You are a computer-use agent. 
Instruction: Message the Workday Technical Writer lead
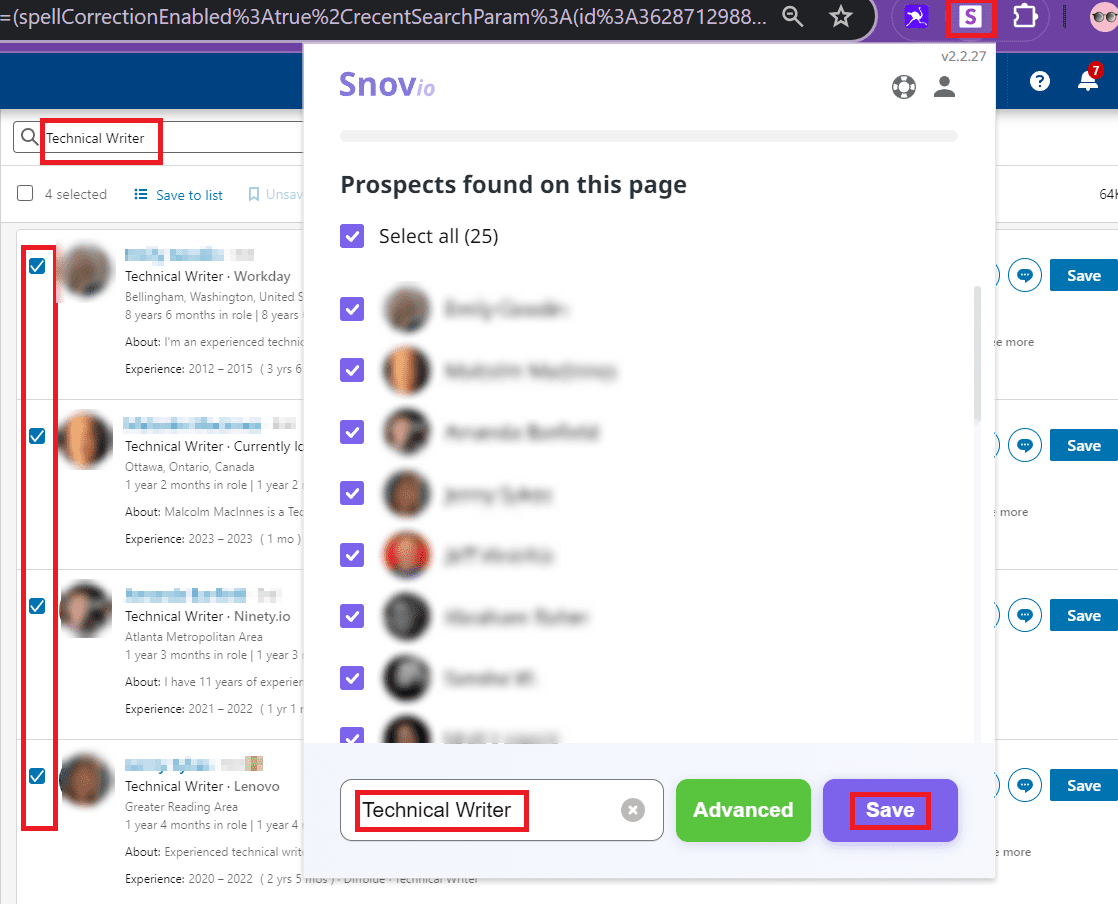[x=1024, y=275]
